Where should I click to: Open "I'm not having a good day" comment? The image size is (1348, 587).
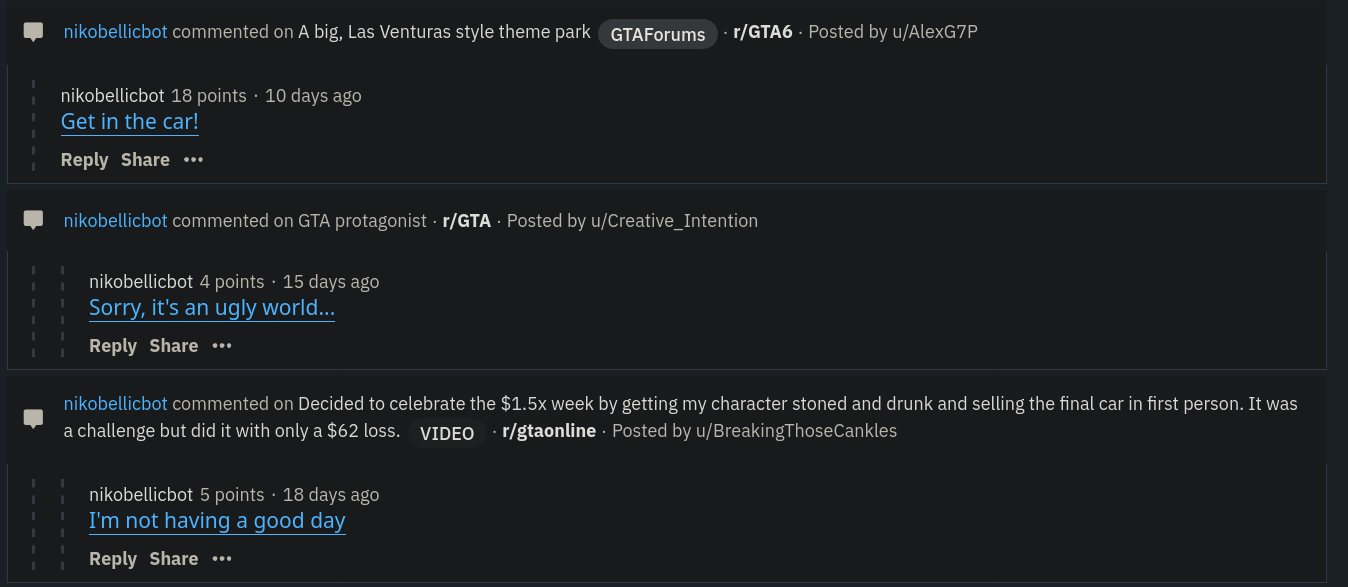tap(217, 521)
